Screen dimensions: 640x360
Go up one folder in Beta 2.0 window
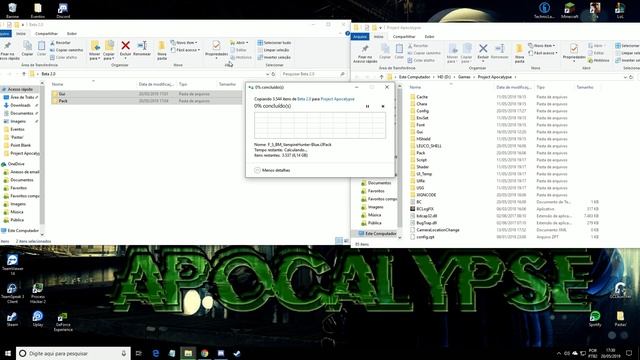[24, 74]
